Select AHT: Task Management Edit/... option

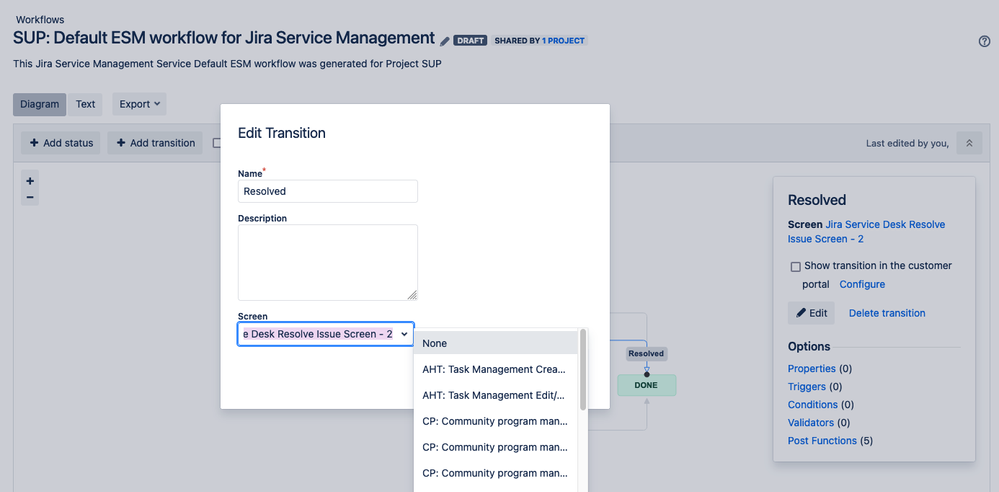click(496, 395)
